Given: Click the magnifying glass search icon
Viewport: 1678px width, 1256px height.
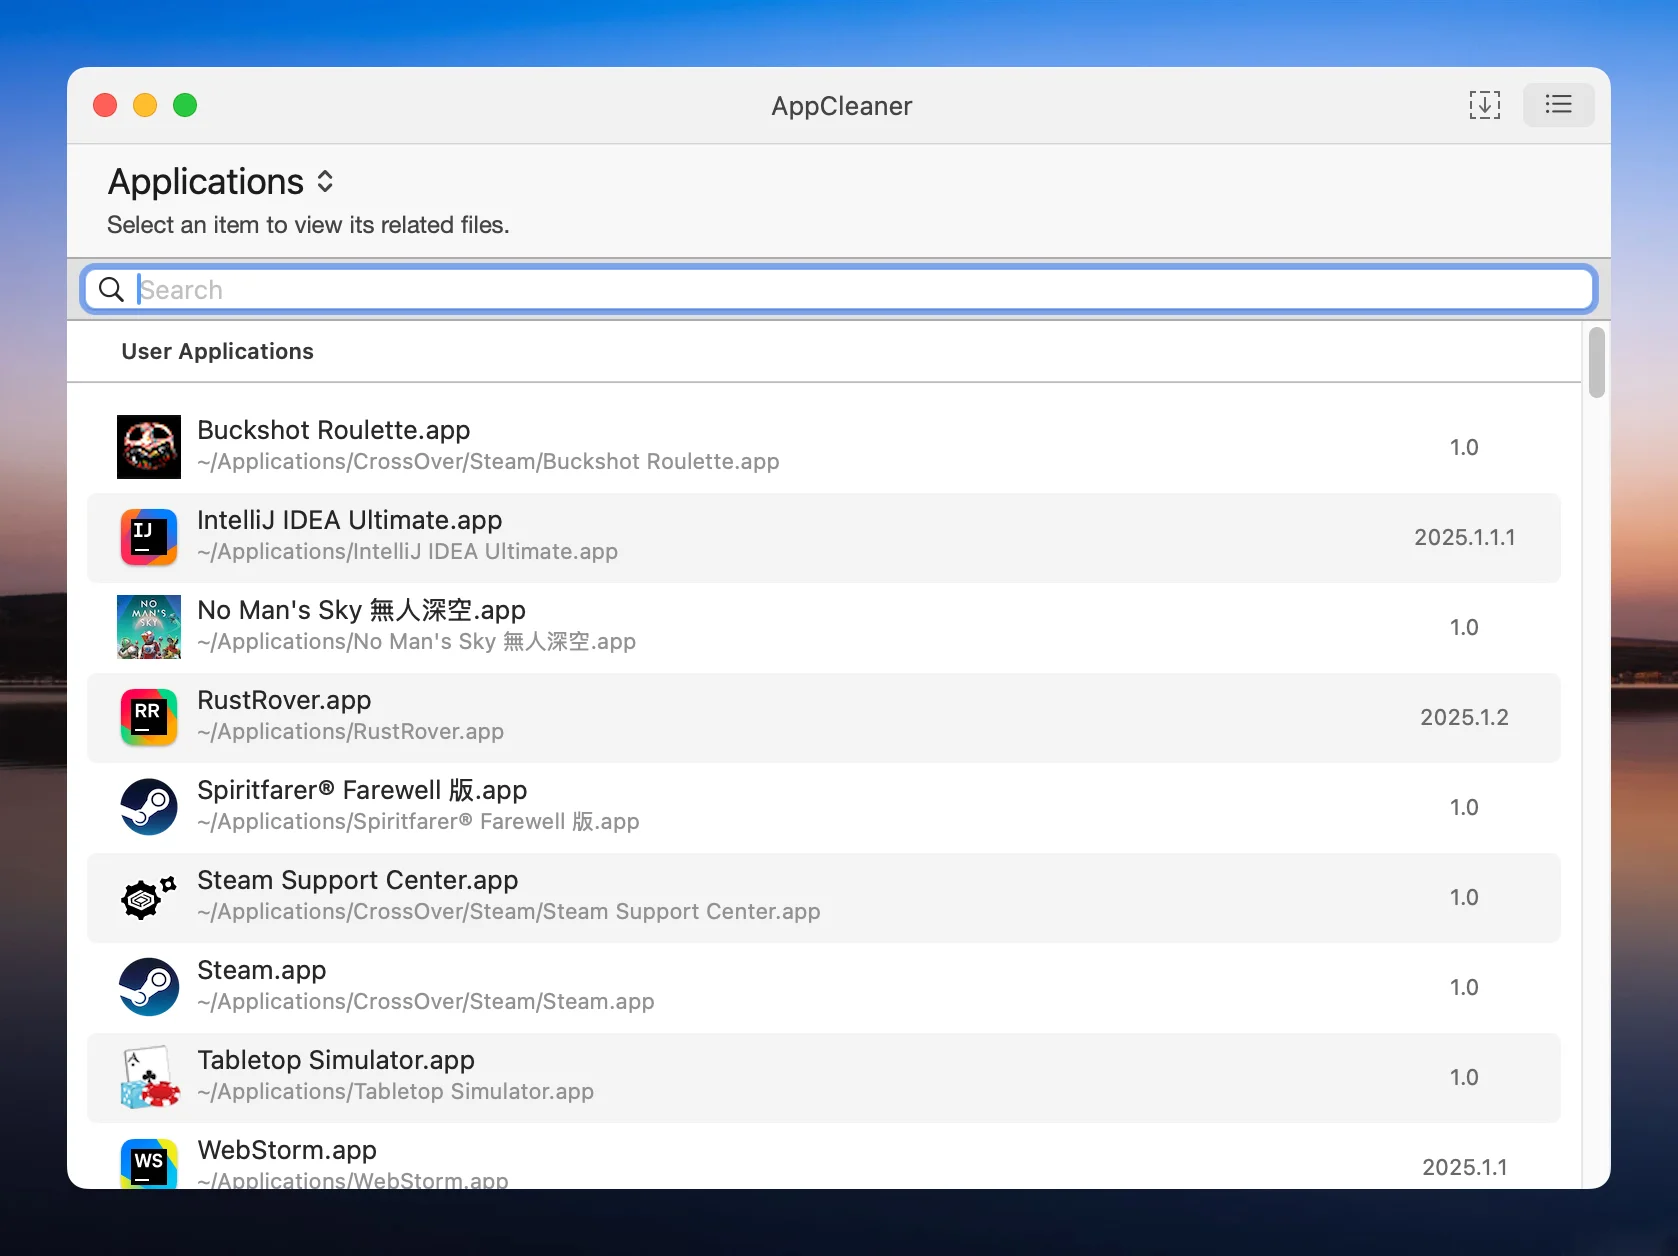Looking at the screenshot, I should pyautogui.click(x=111, y=290).
